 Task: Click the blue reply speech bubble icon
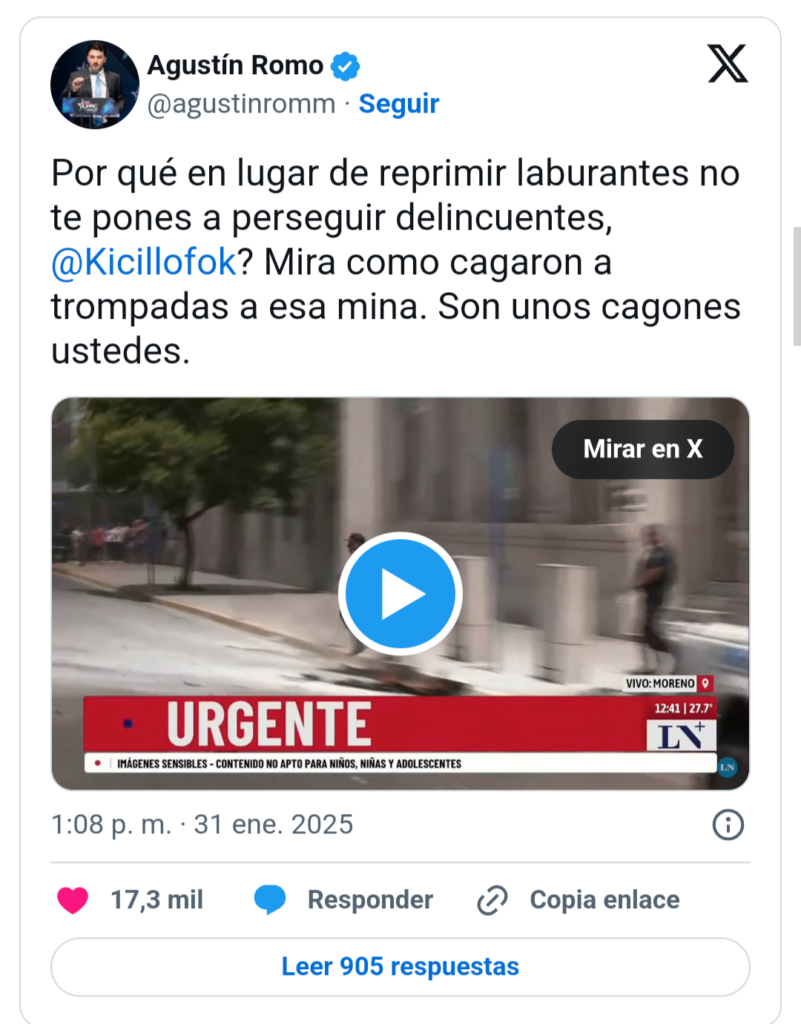click(x=270, y=900)
